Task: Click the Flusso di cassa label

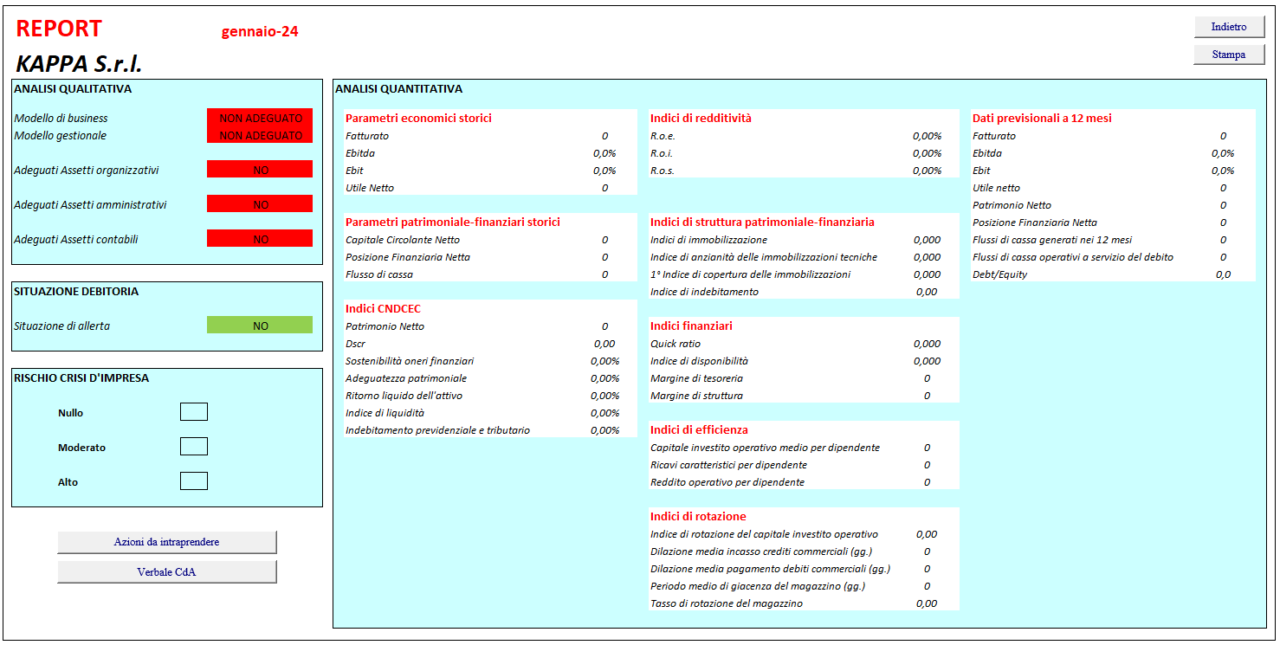Action: click(x=379, y=274)
